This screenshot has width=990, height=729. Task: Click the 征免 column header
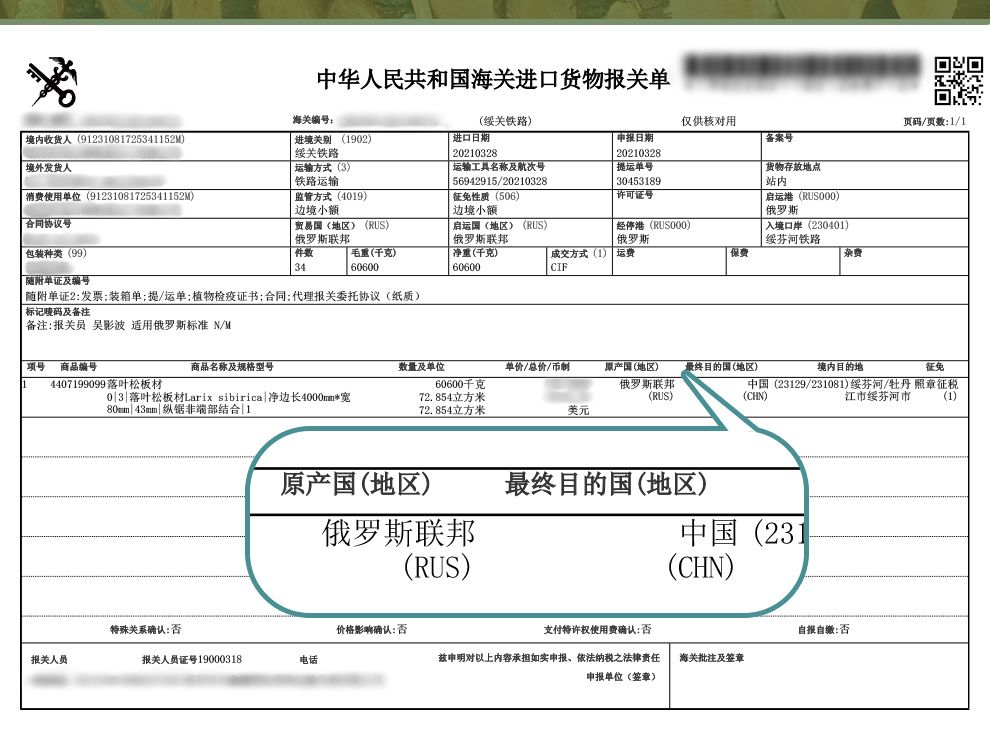[x=935, y=367]
